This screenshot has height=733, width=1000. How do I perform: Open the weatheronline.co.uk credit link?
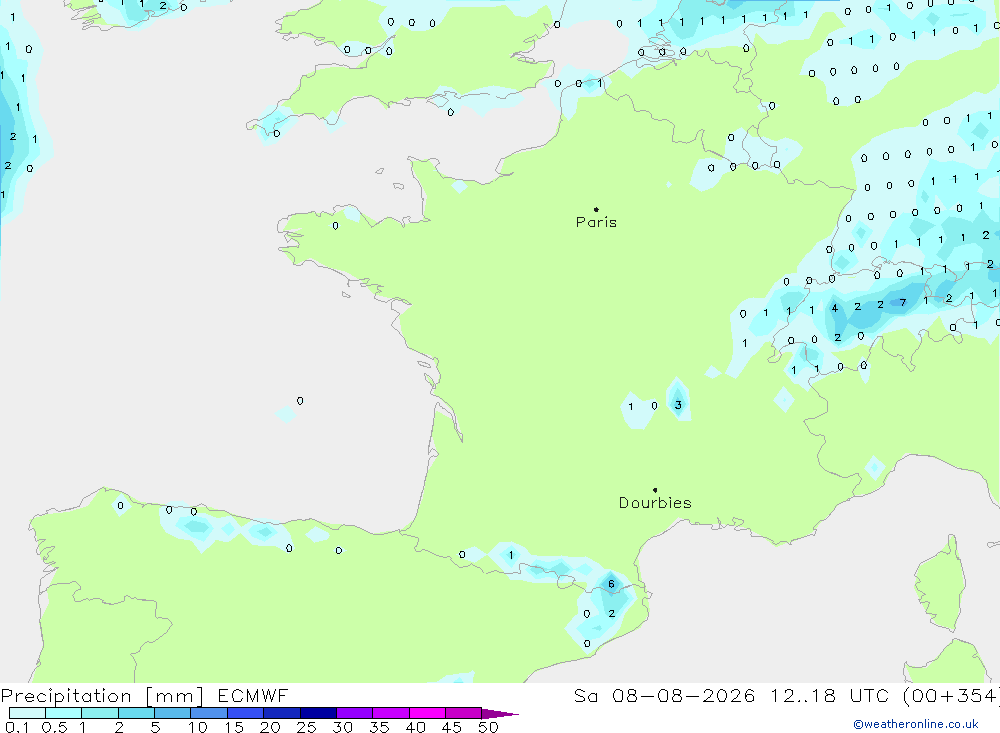point(916,724)
